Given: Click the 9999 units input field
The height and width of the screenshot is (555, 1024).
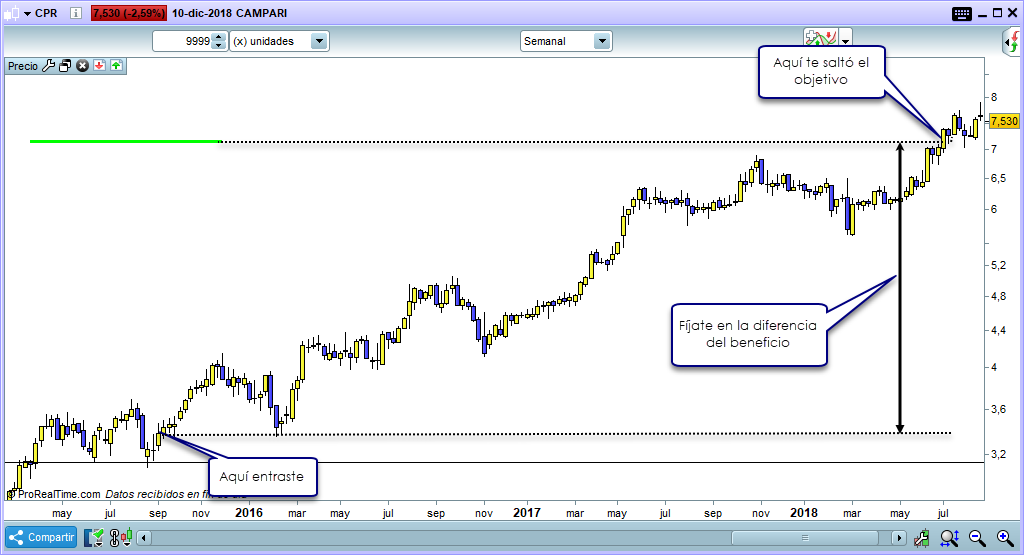Looking at the screenshot, I should (x=183, y=41).
